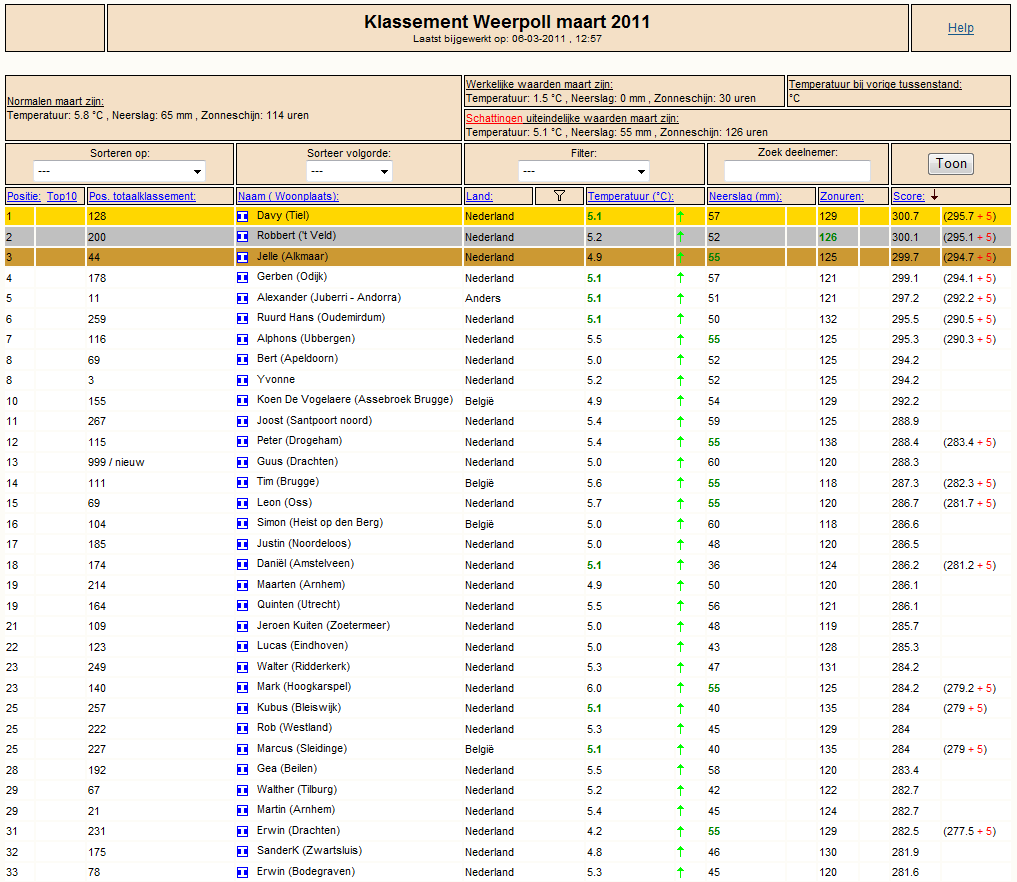The height and width of the screenshot is (882, 1017).
Task: Open info icon for Koen De Vogelaere
Action: (x=243, y=401)
